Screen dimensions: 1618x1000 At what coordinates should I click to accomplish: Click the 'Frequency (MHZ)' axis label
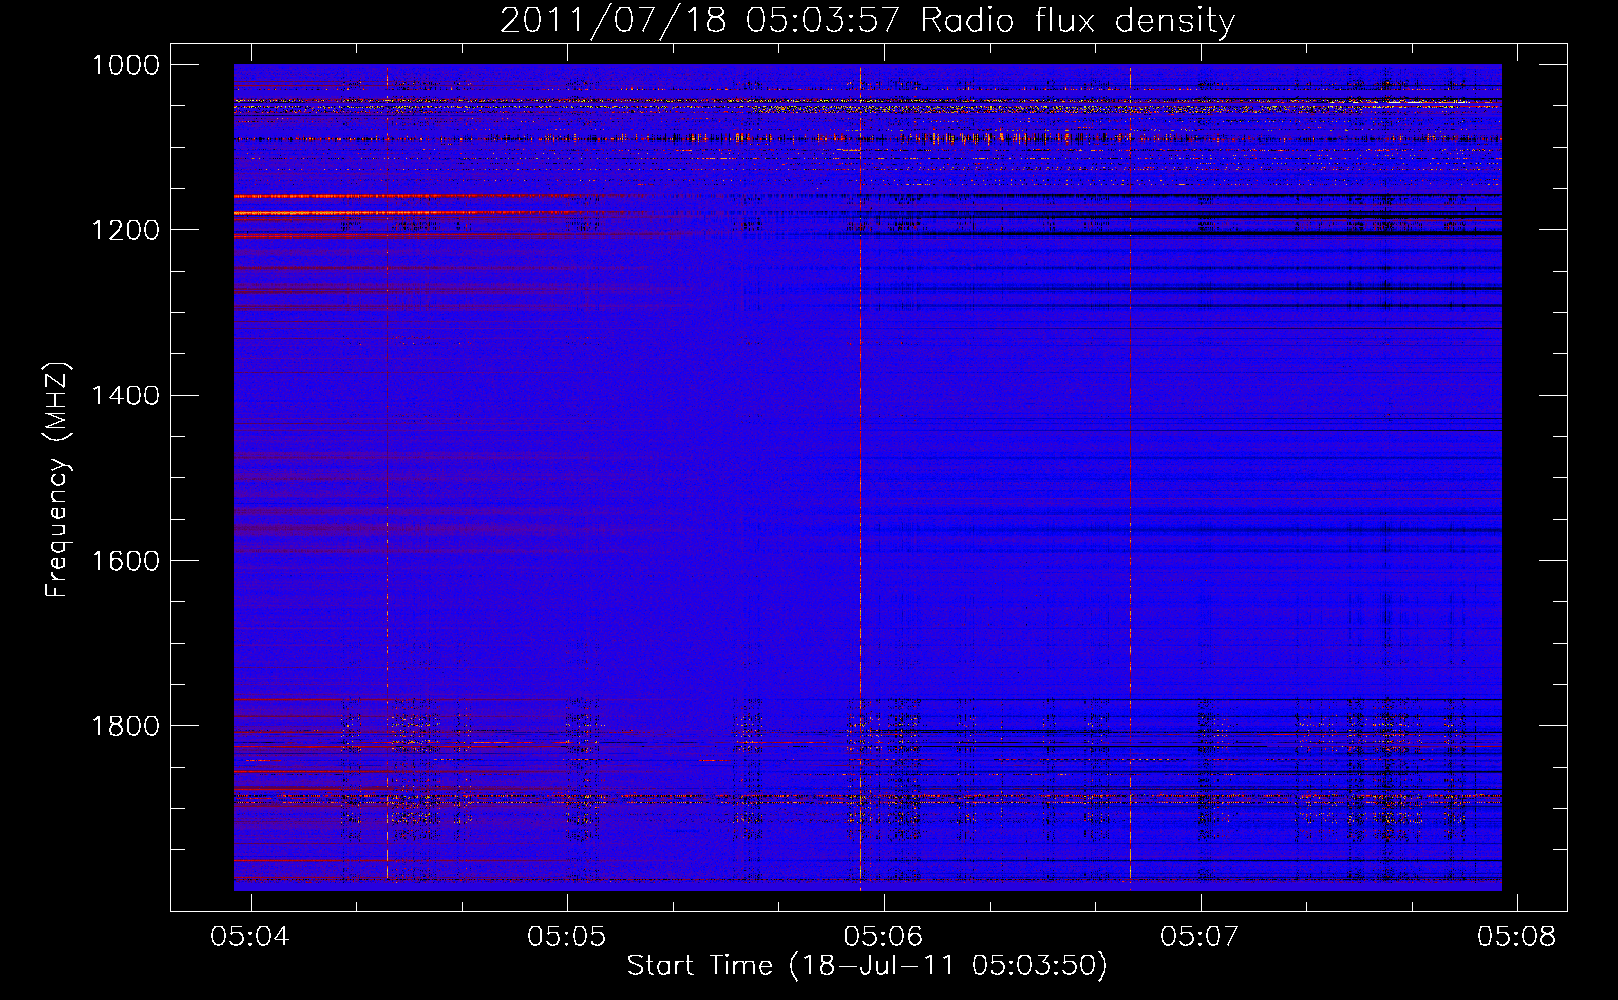tap(58, 480)
